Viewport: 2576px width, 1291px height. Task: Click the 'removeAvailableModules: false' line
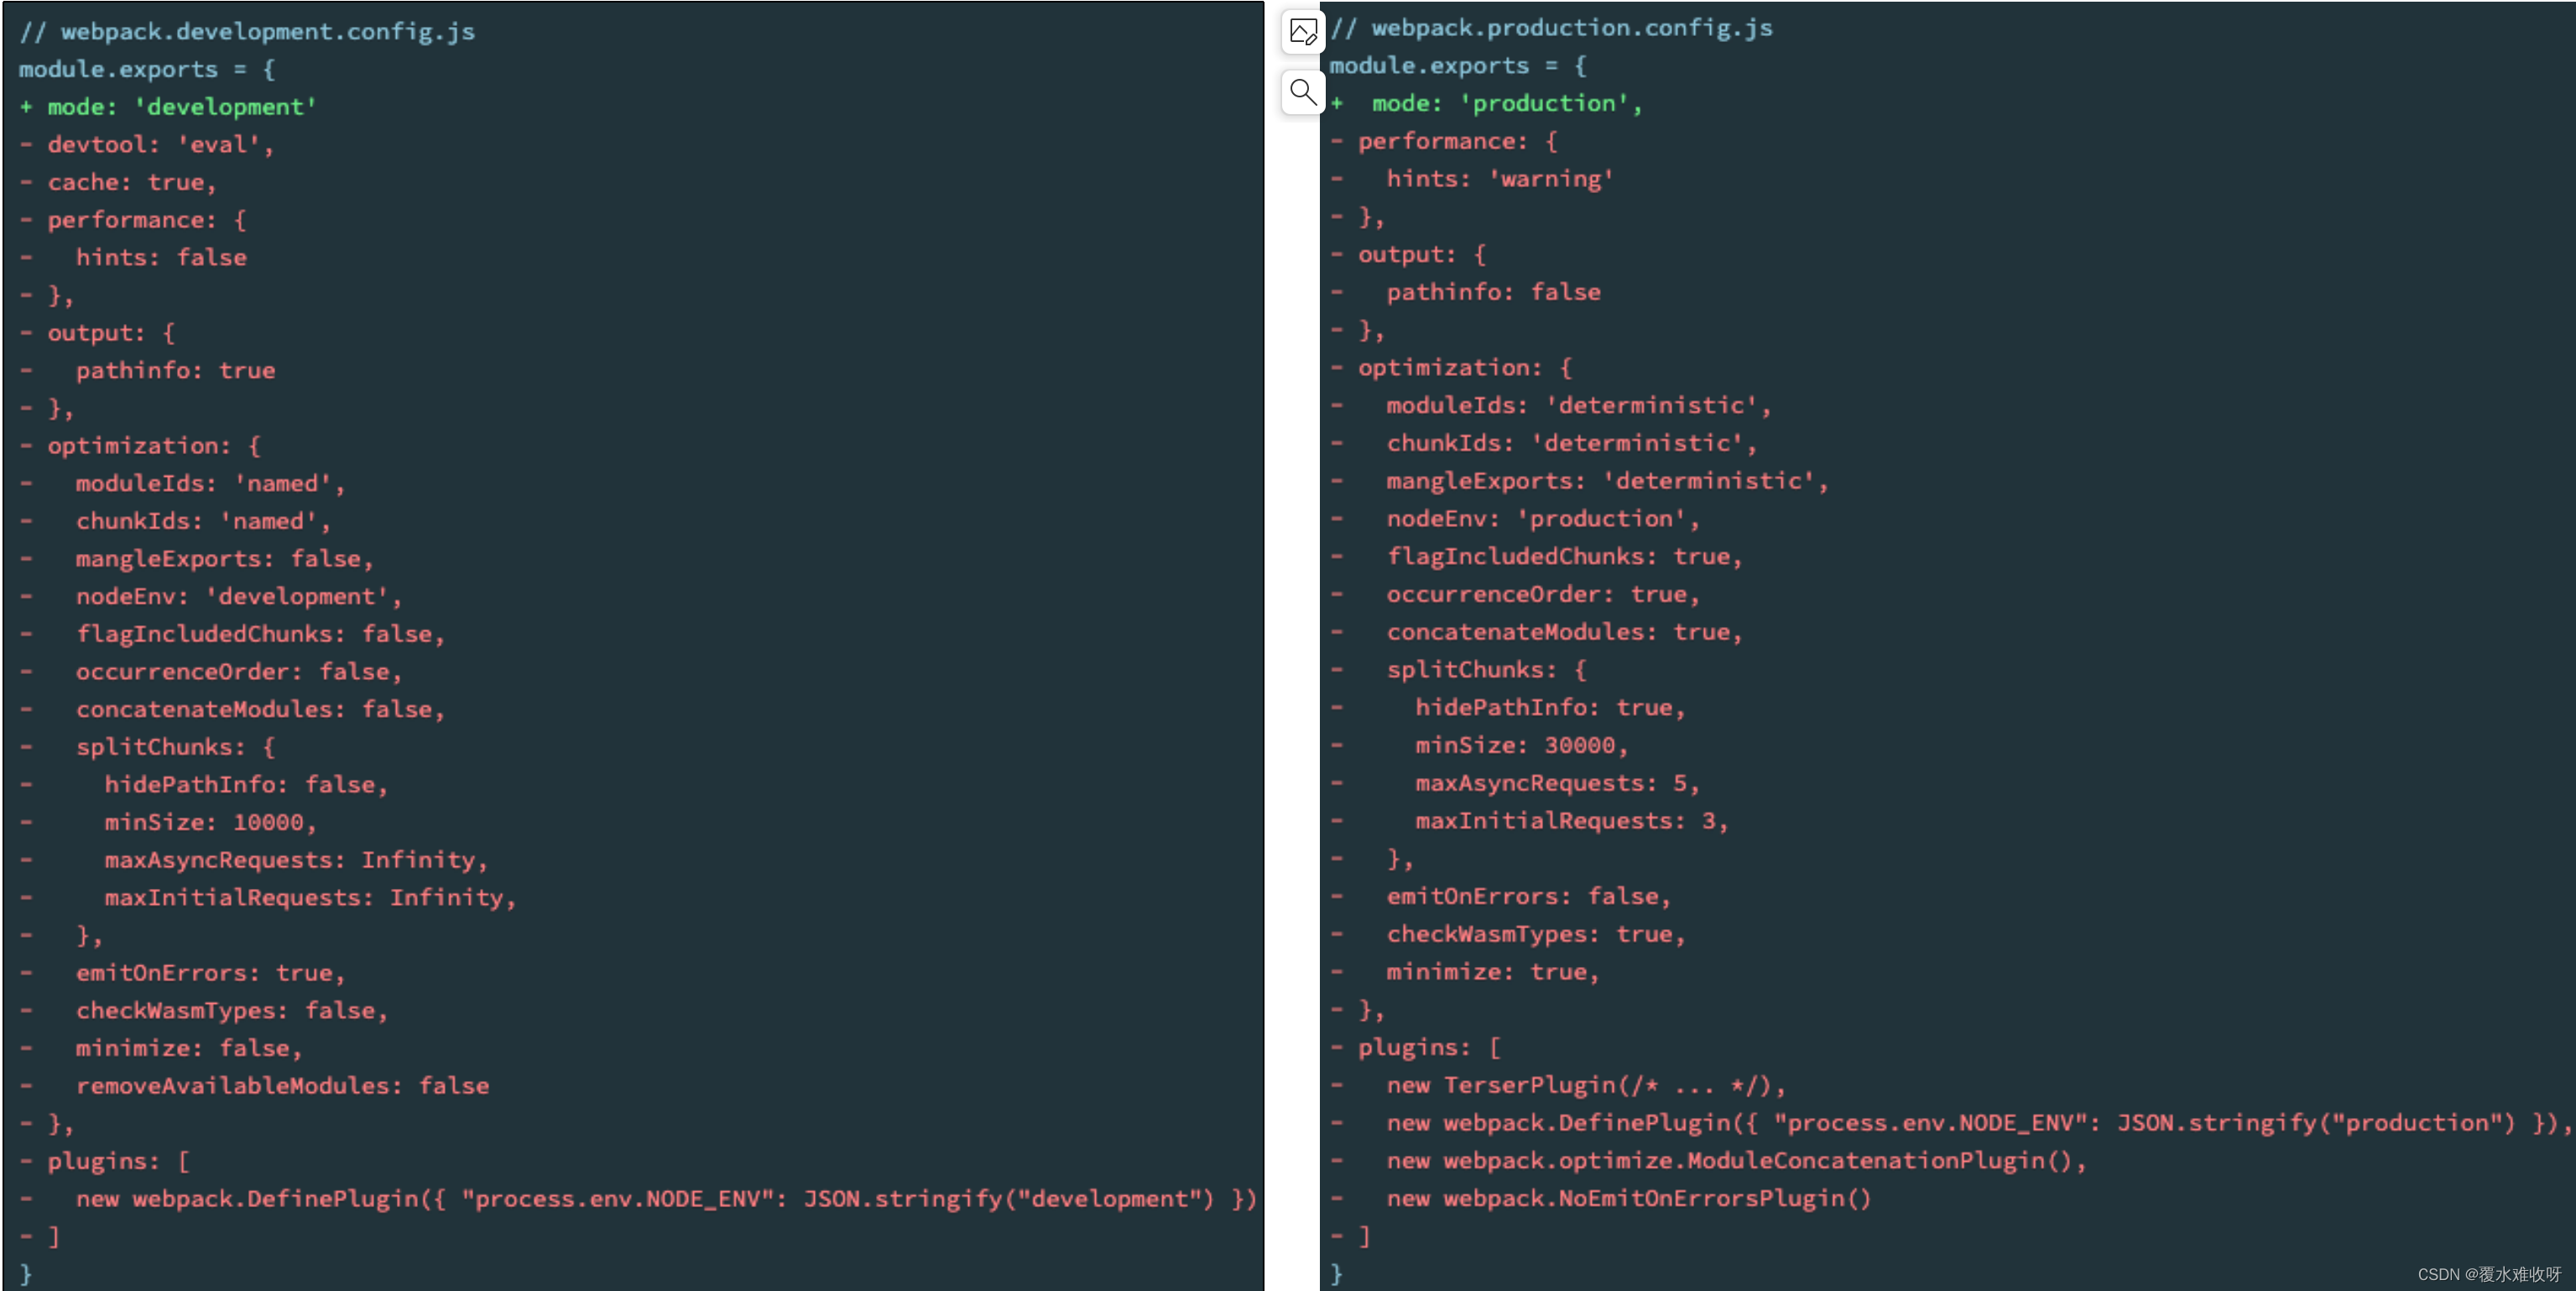tap(282, 1086)
